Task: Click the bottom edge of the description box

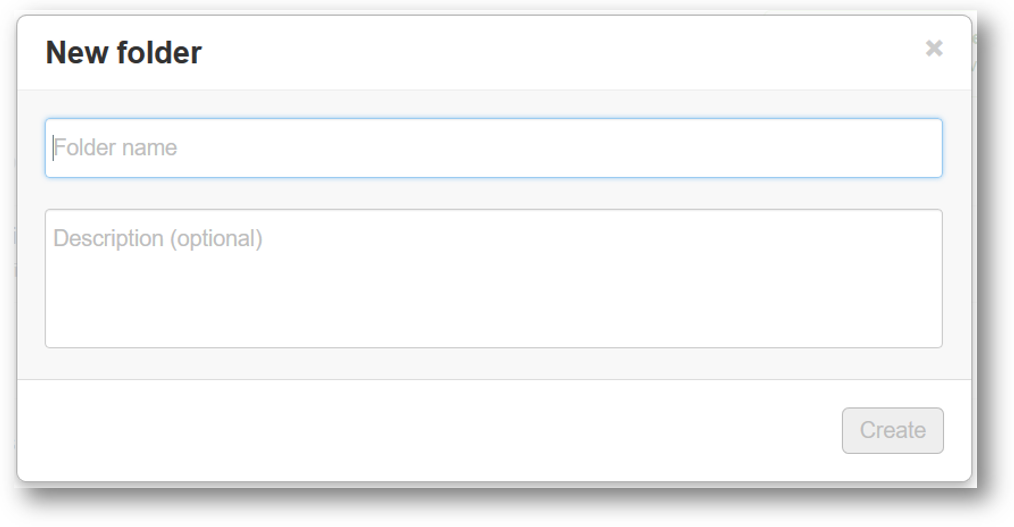Action: point(493,347)
